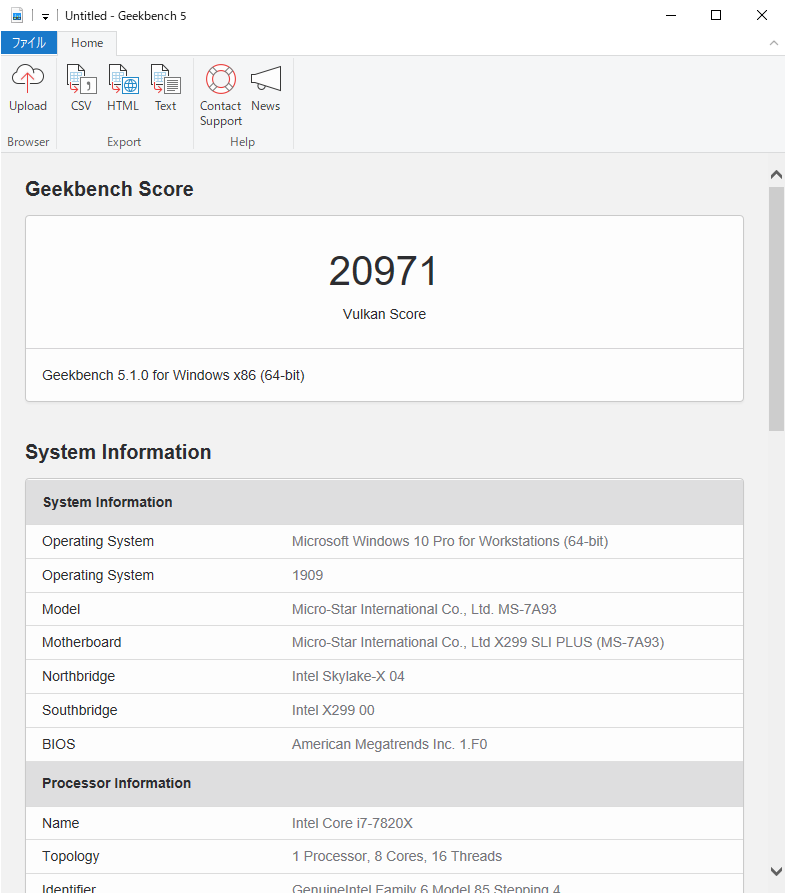Click American Megatrends Inc. 1.F0 value
The image size is (786, 894).
coord(390,744)
